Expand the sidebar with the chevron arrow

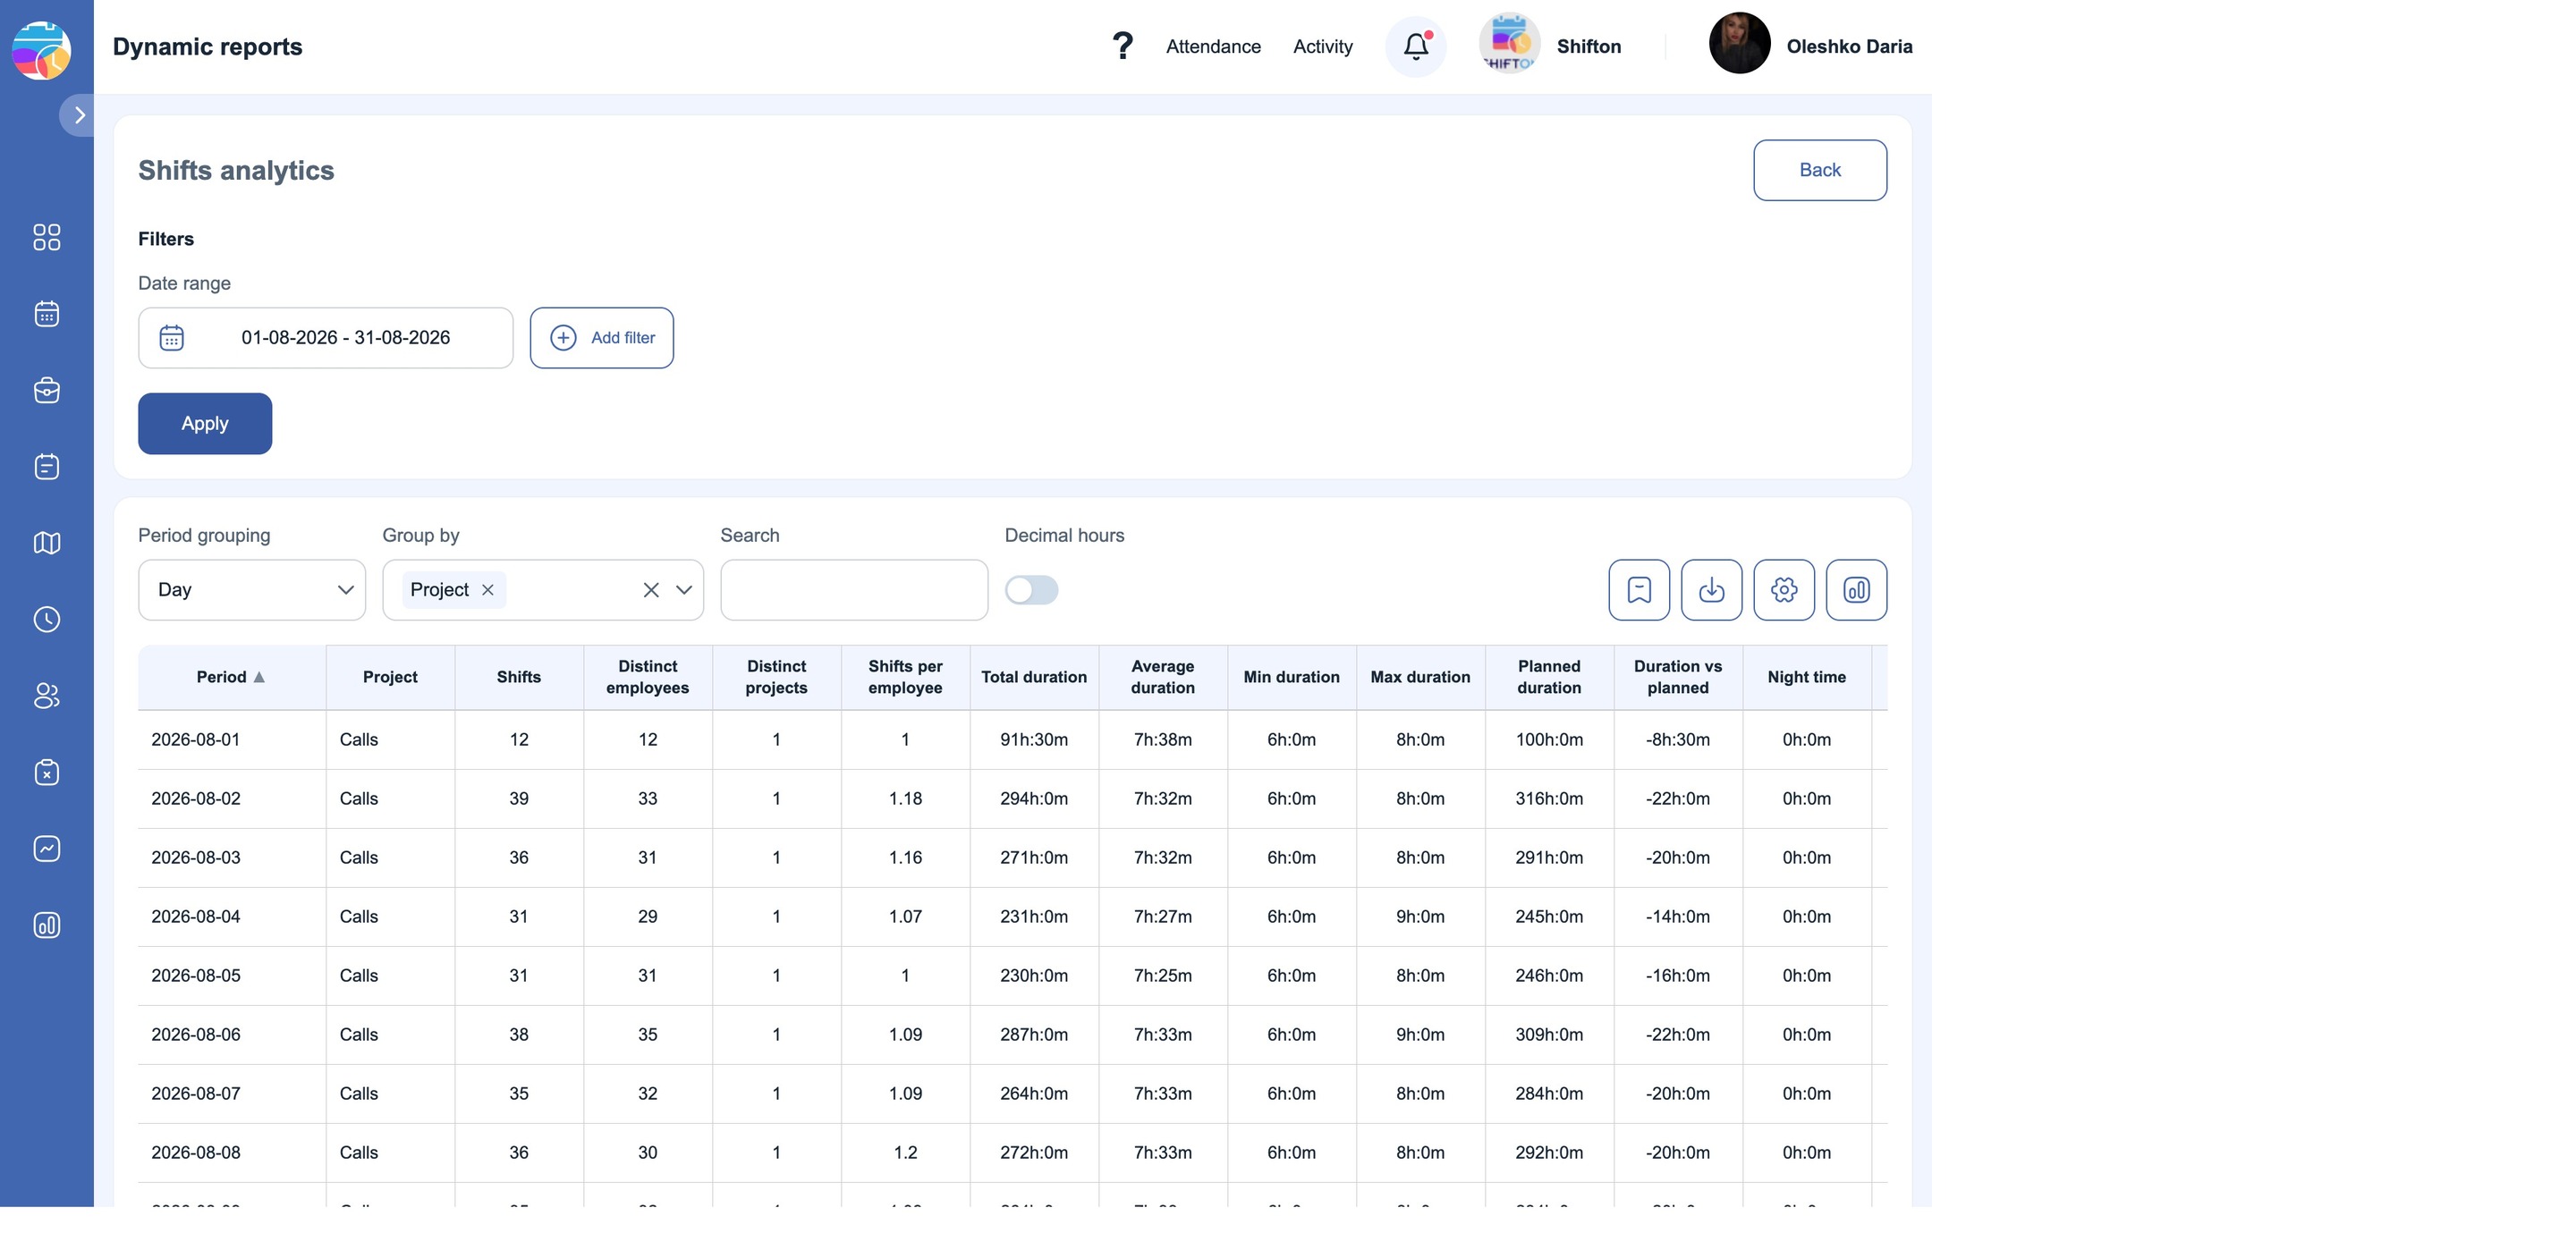(x=78, y=115)
